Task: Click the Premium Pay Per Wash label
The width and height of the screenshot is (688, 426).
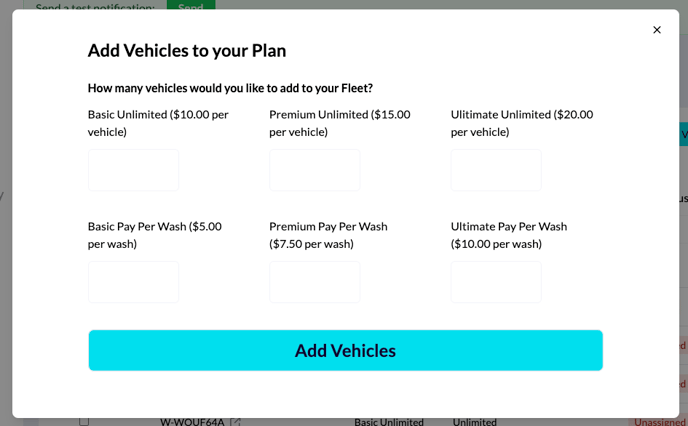Action: [x=328, y=235]
